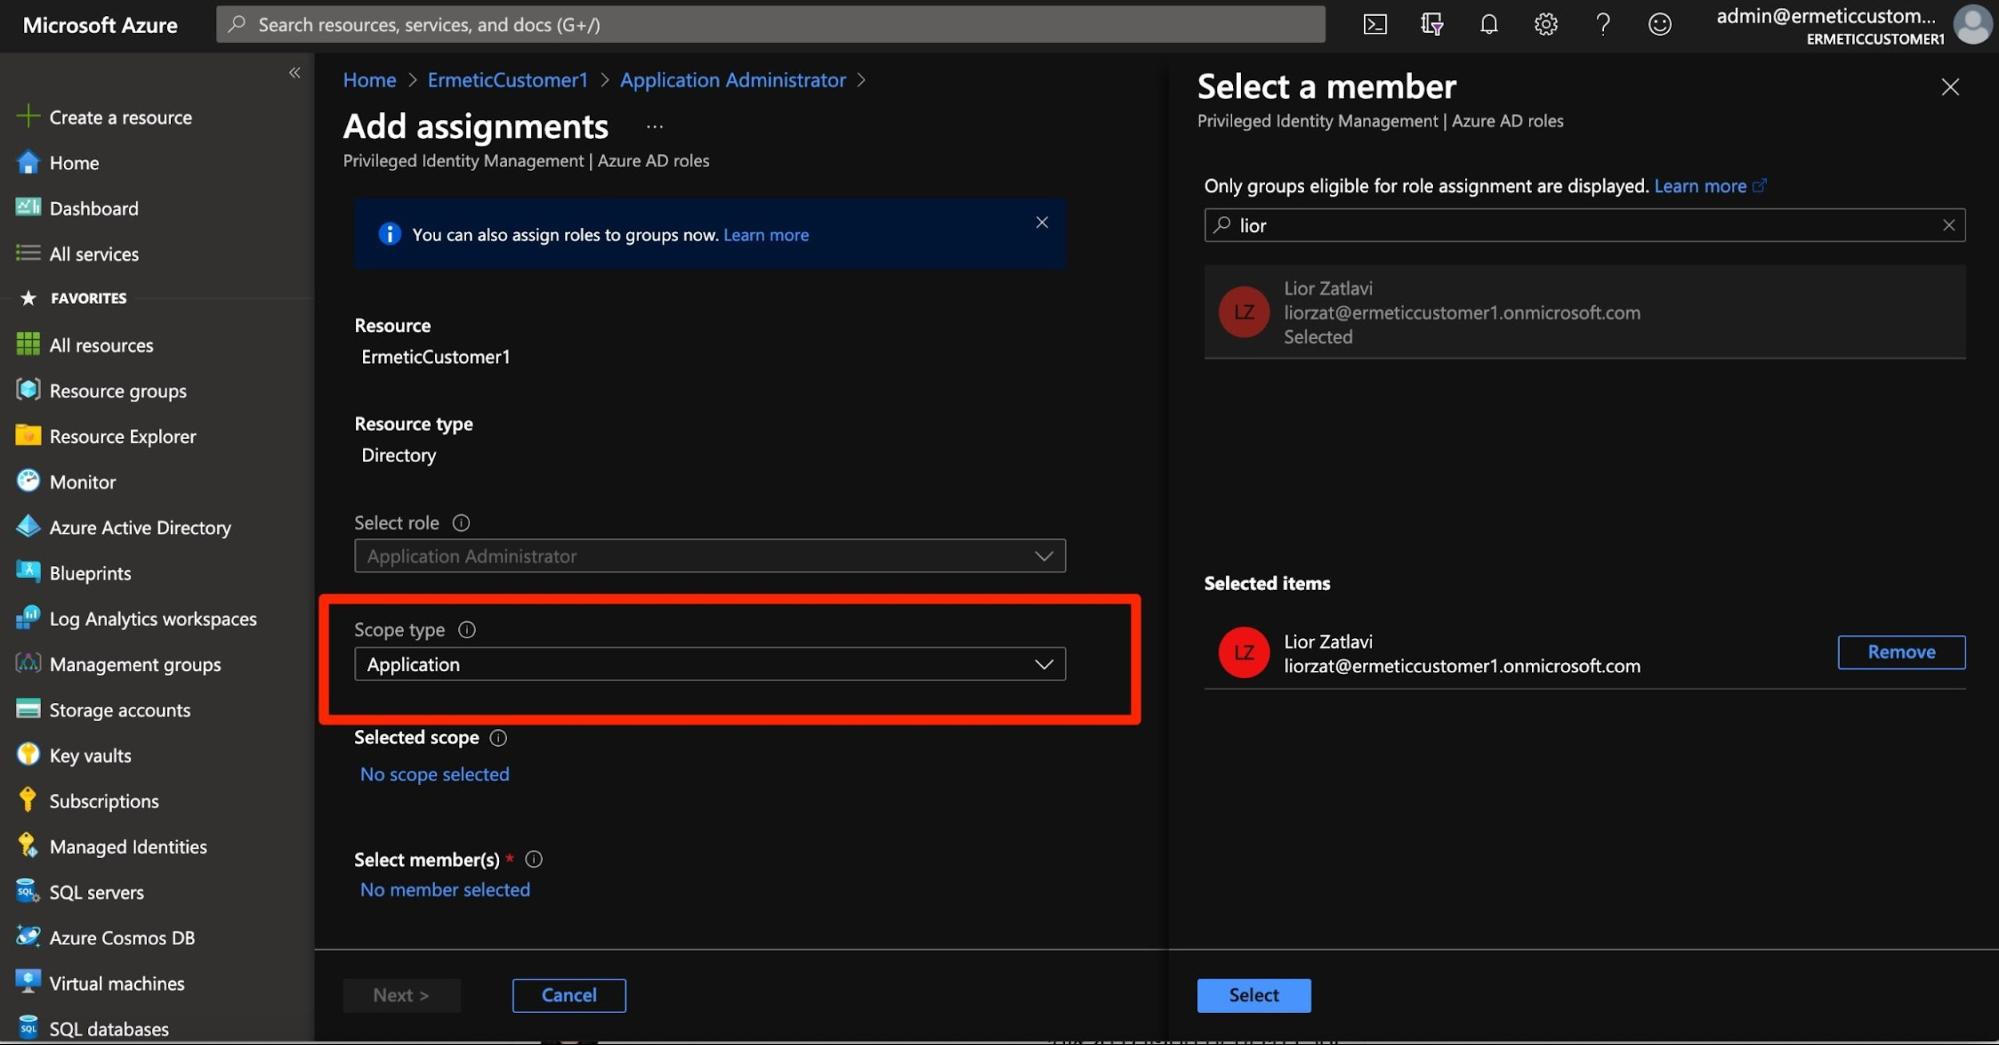Open the help question mark icon
The image size is (1999, 1045).
(1603, 24)
